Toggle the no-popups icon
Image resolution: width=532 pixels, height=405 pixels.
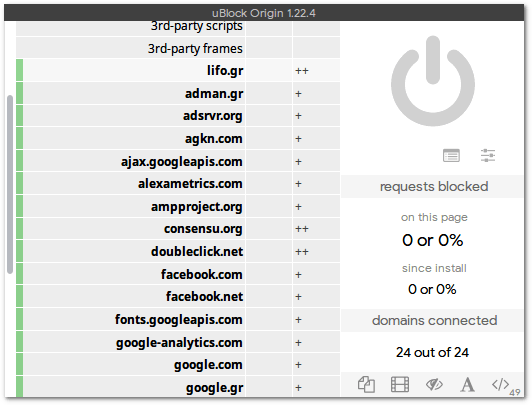coord(366,384)
